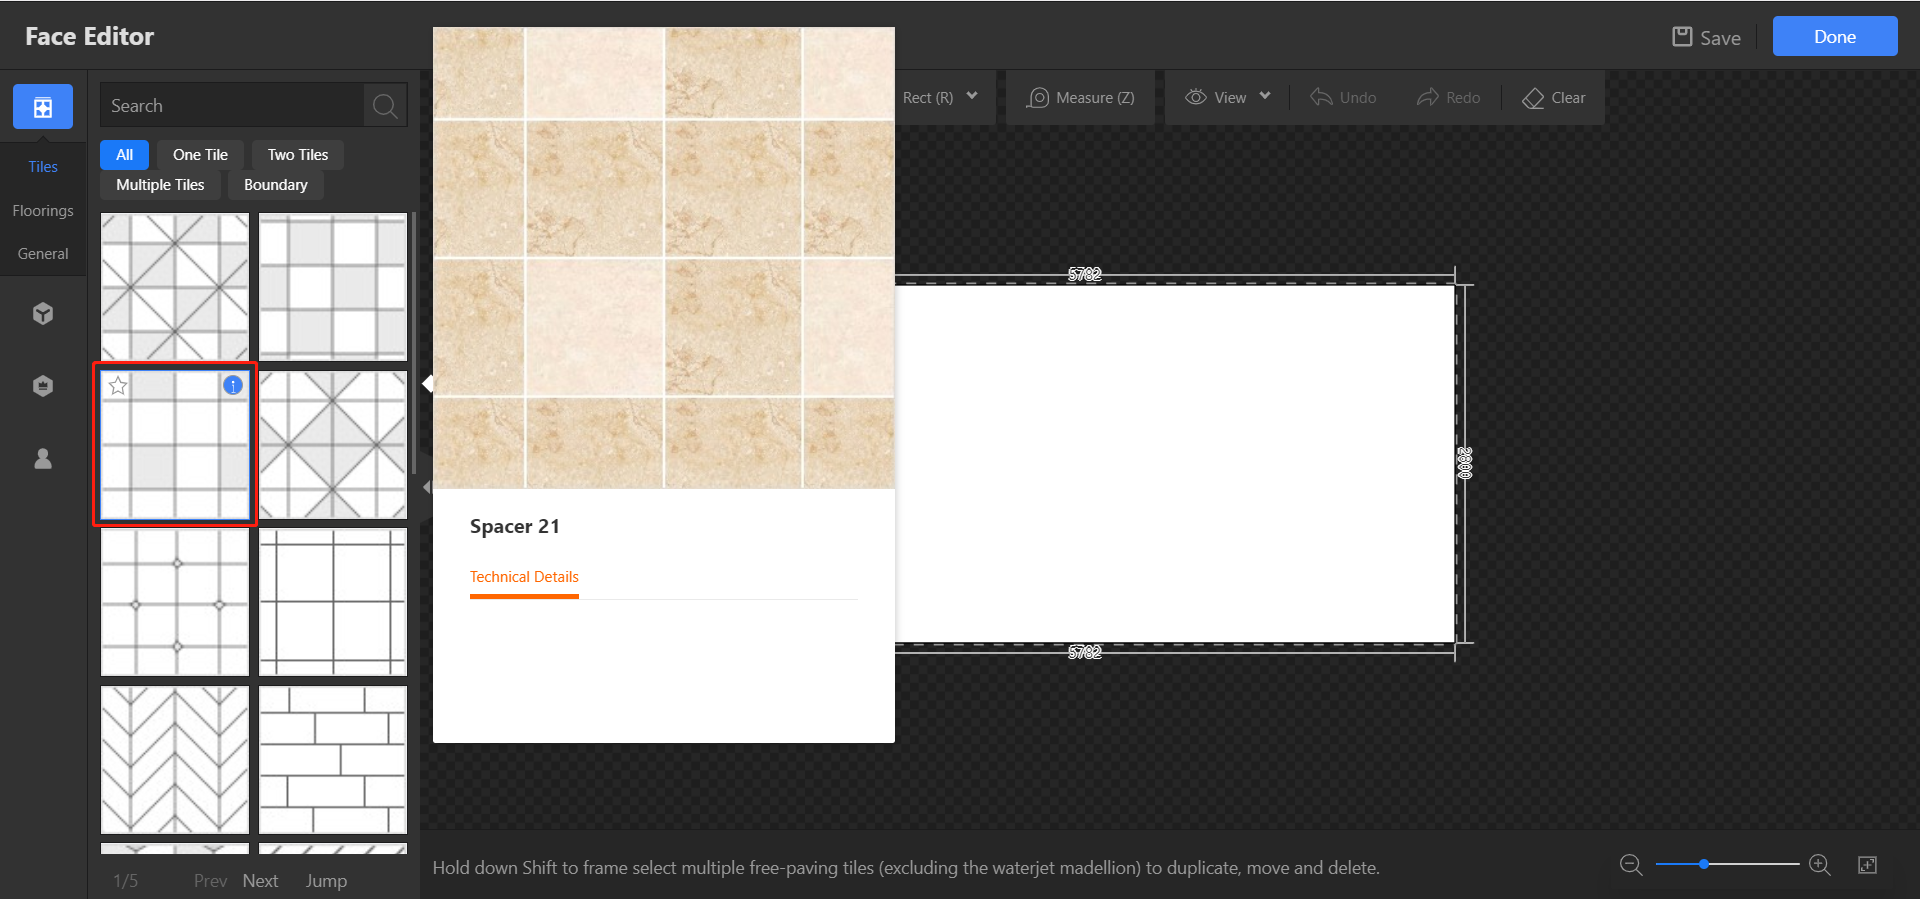Viewport: 1920px width, 899px height.
Task: Click the Clear eraser tool
Action: click(1554, 98)
